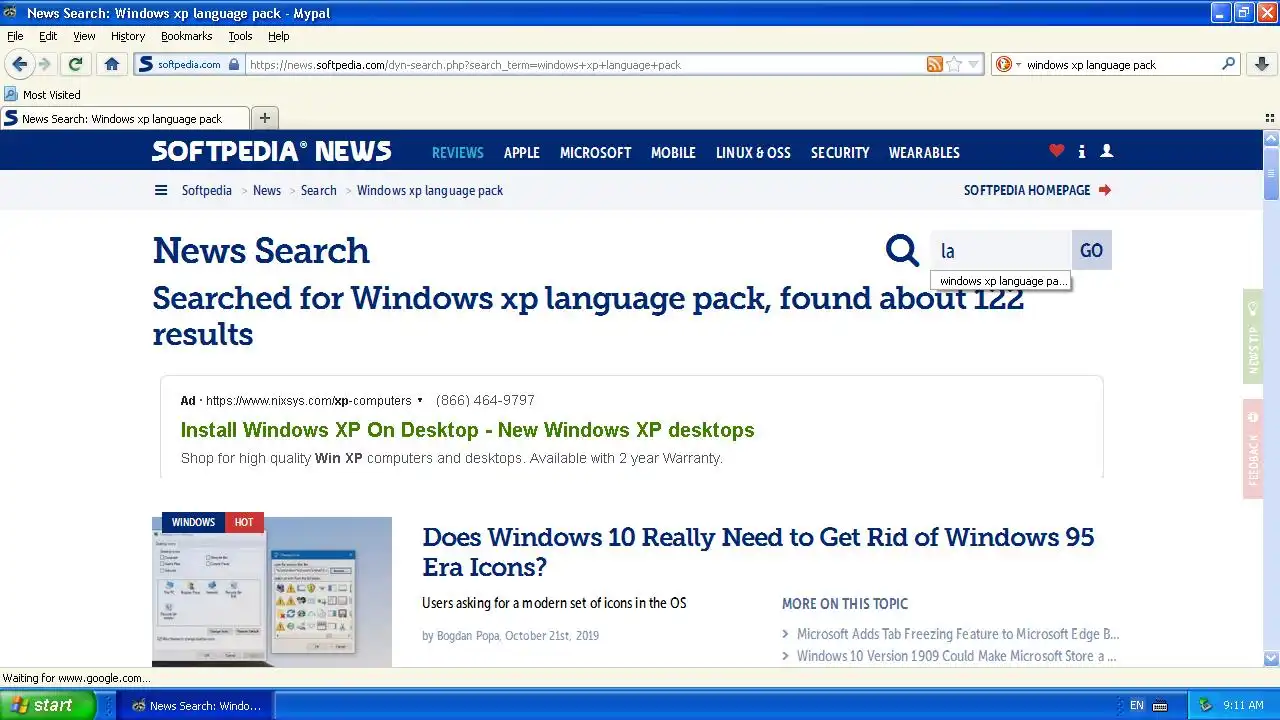
Task: Select the News Search browser tab
Action: click(x=124, y=118)
